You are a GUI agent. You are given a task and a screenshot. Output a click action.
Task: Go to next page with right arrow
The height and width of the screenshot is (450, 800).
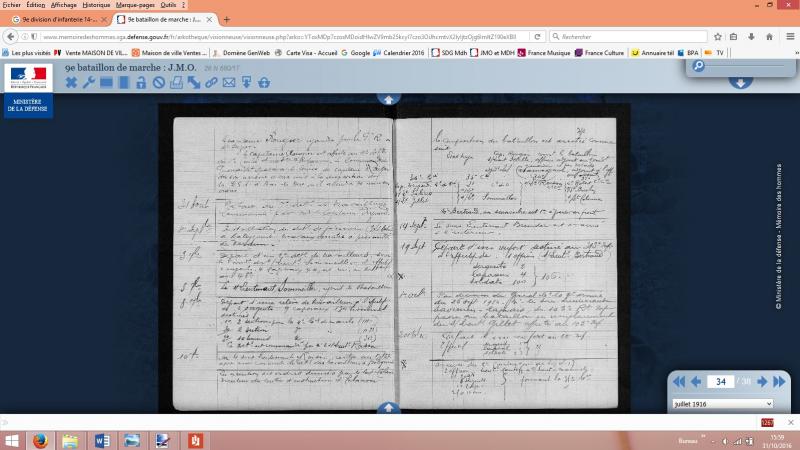pyautogui.click(x=762, y=382)
